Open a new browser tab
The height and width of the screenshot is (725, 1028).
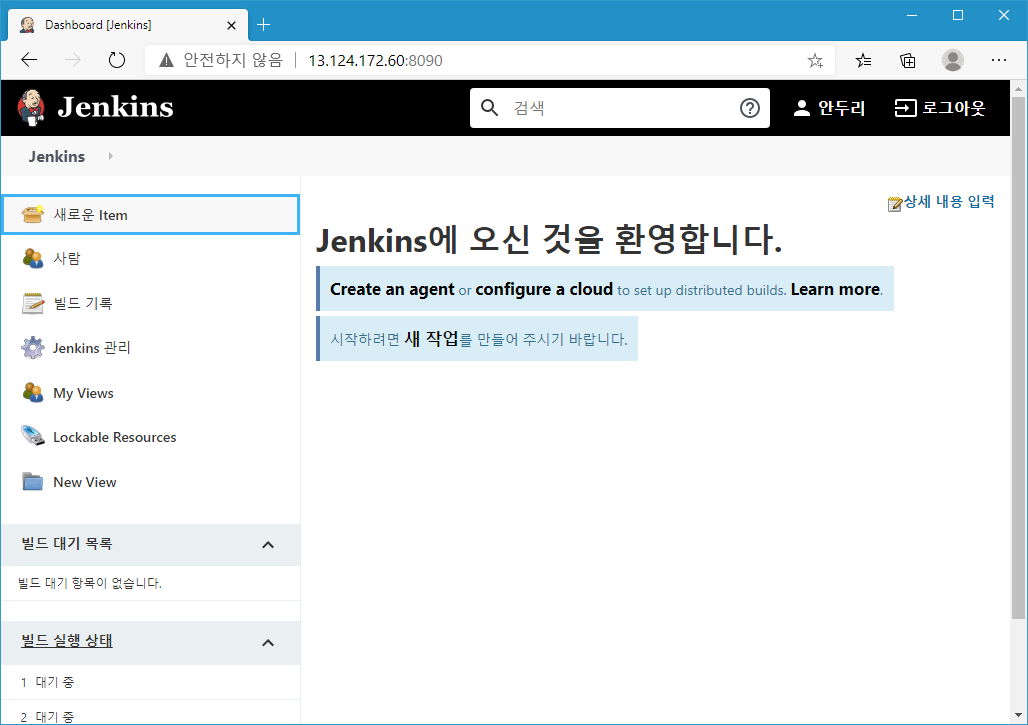264,25
